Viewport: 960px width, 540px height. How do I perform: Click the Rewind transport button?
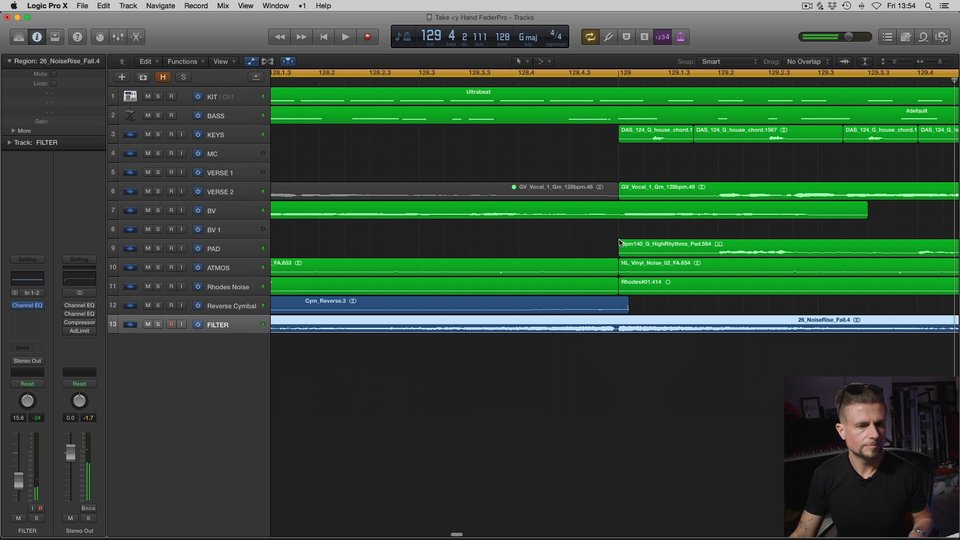(x=279, y=37)
